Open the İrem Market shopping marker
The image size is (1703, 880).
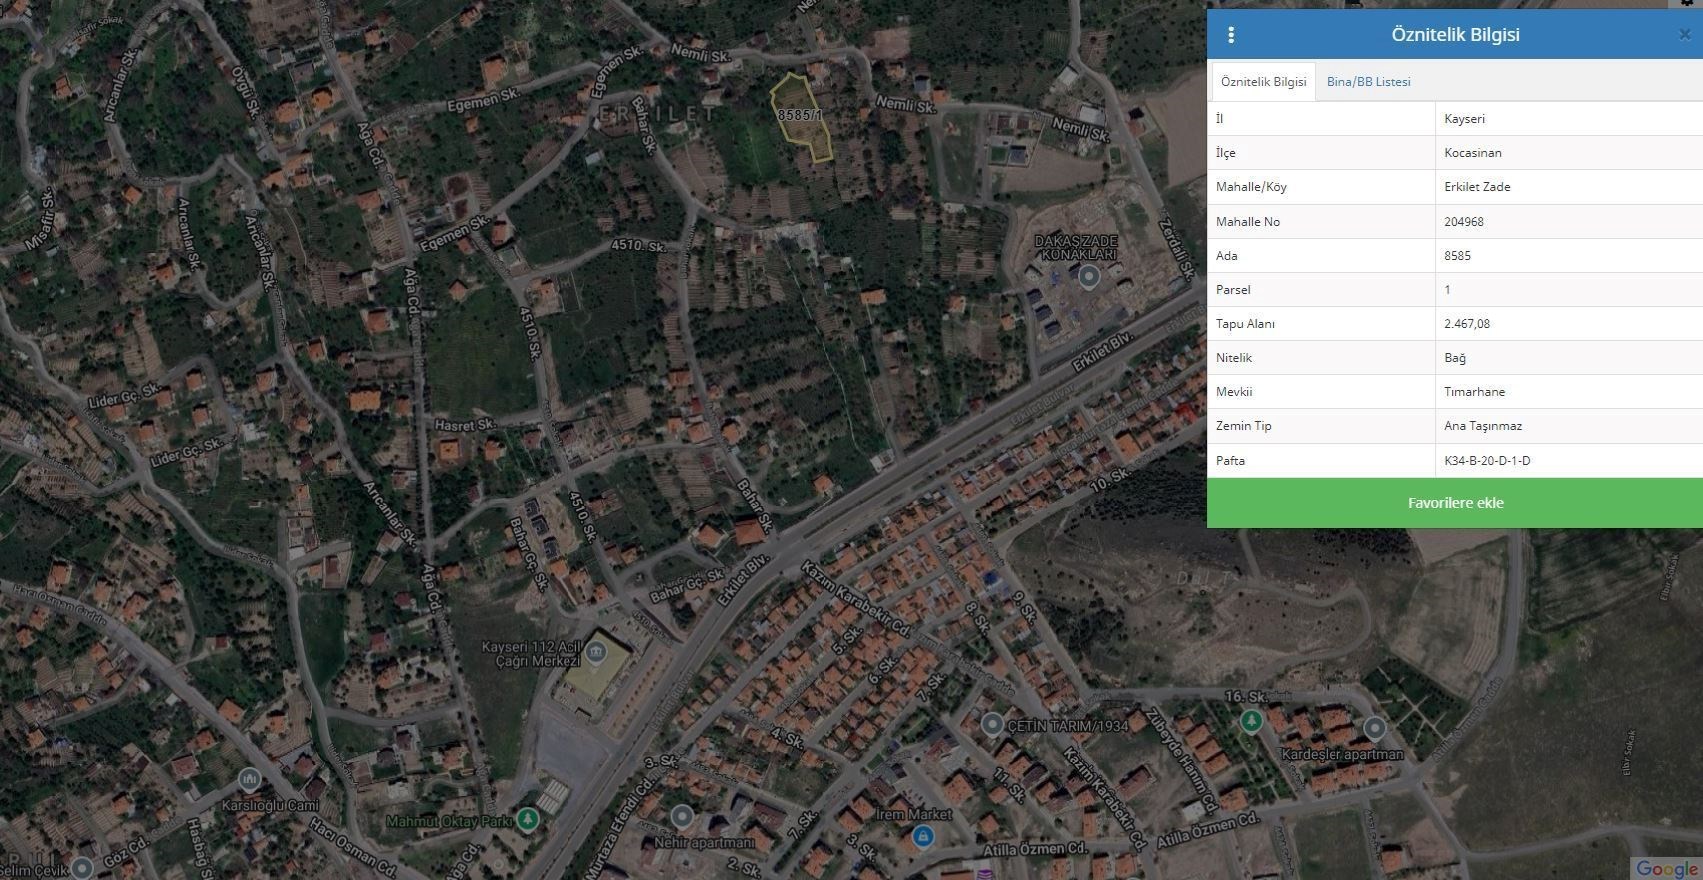pyautogui.click(x=923, y=837)
